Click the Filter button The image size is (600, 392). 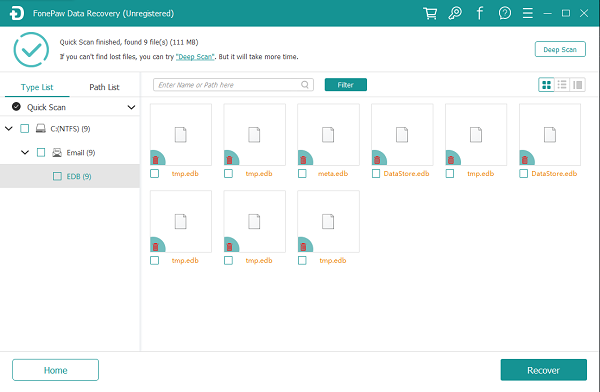pos(346,85)
